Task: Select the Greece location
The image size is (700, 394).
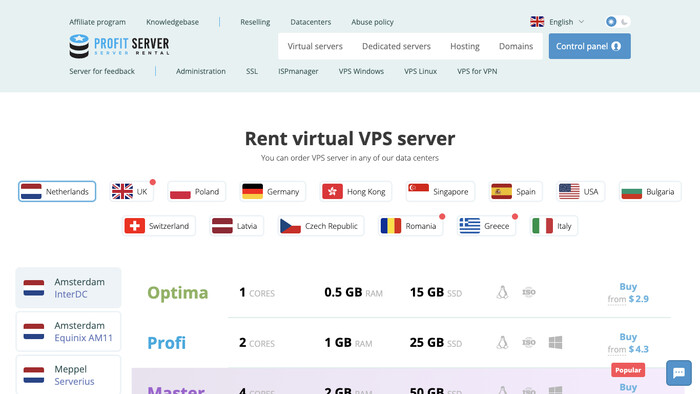Action: (486, 226)
